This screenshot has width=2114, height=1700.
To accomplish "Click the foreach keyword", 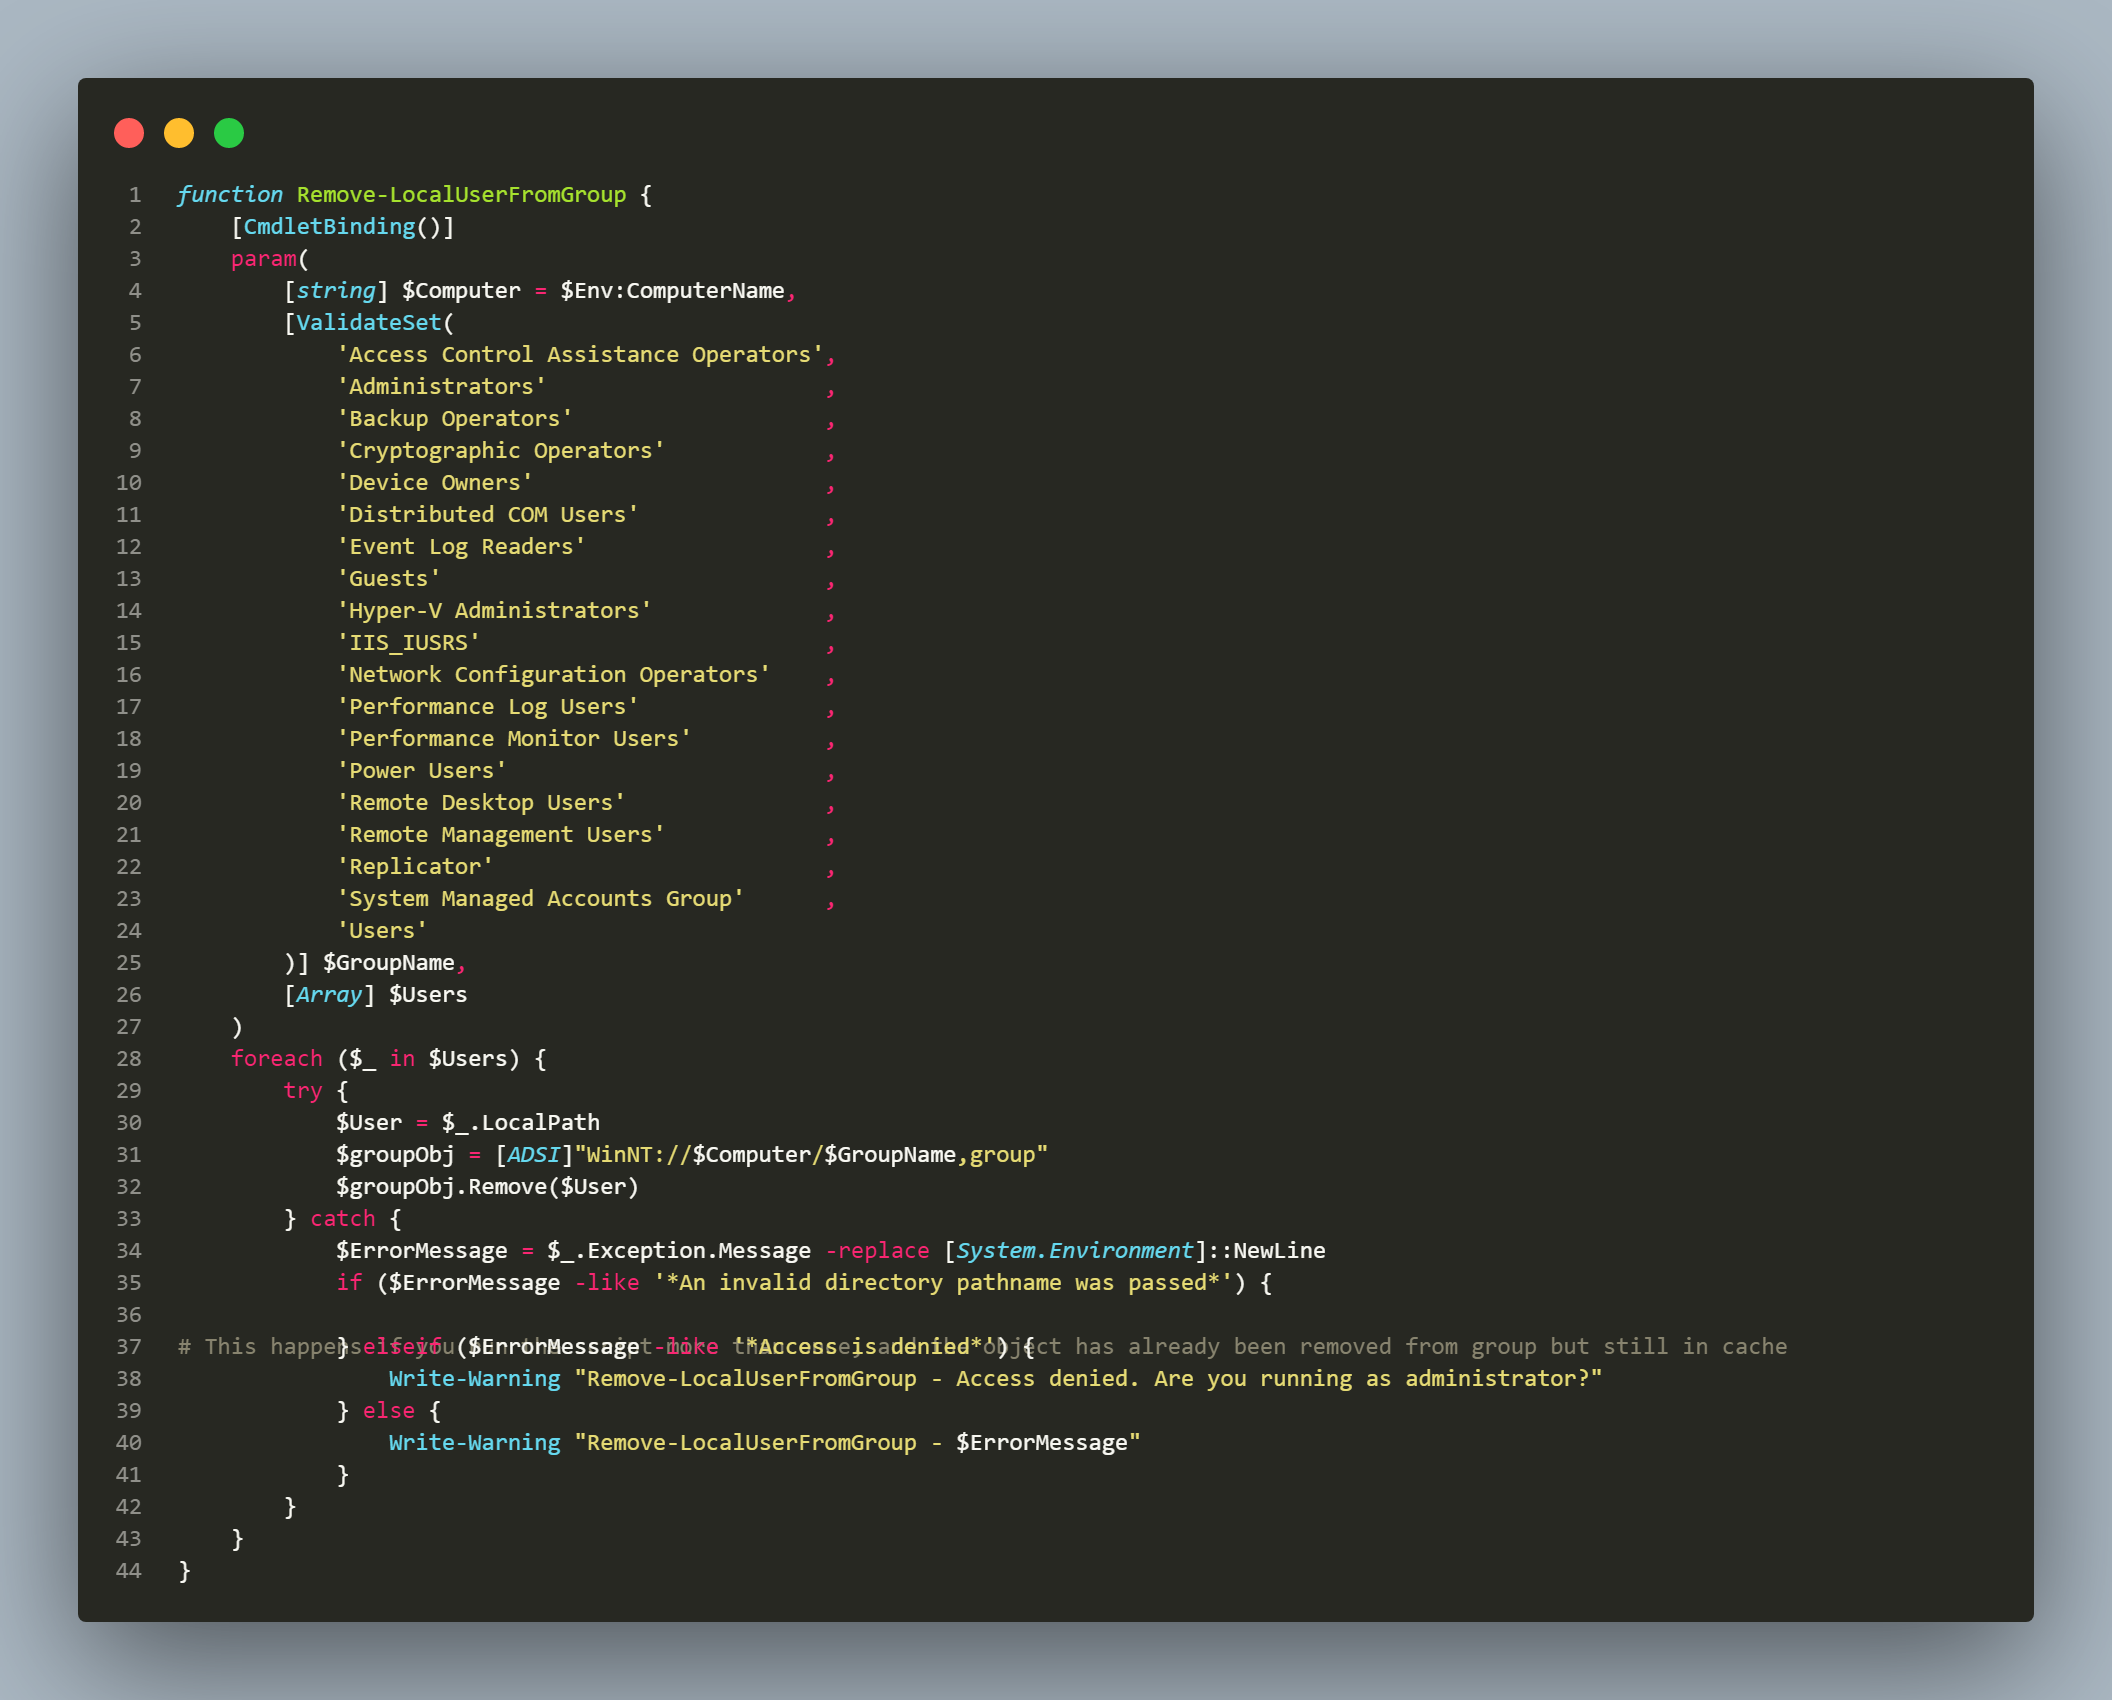I will (277, 1059).
